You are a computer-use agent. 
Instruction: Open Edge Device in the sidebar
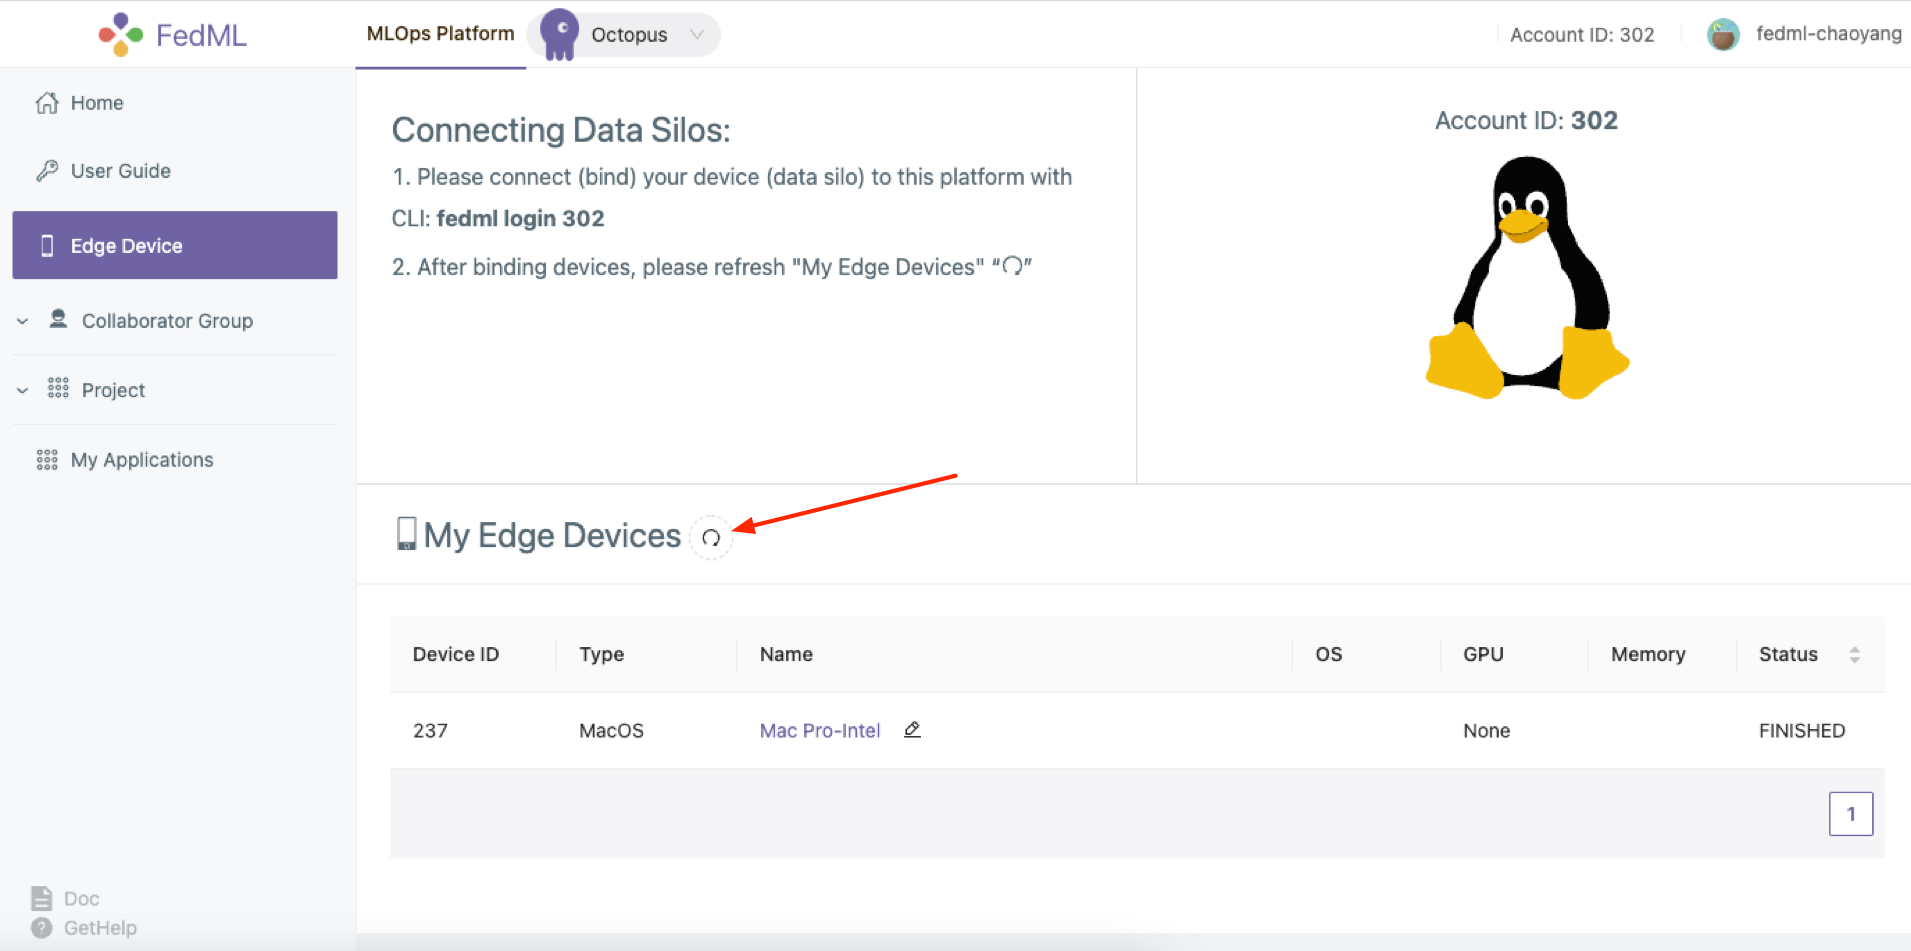175,245
